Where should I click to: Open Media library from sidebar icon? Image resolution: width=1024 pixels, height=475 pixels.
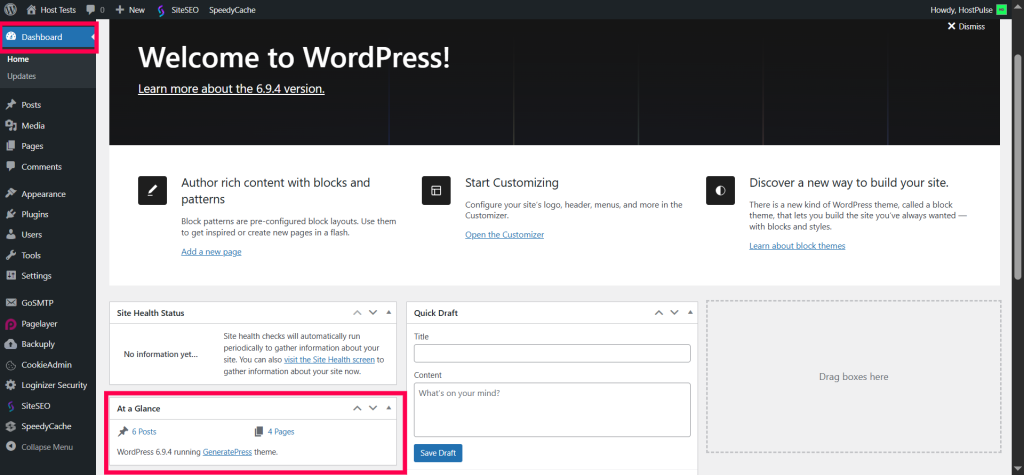point(11,126)
